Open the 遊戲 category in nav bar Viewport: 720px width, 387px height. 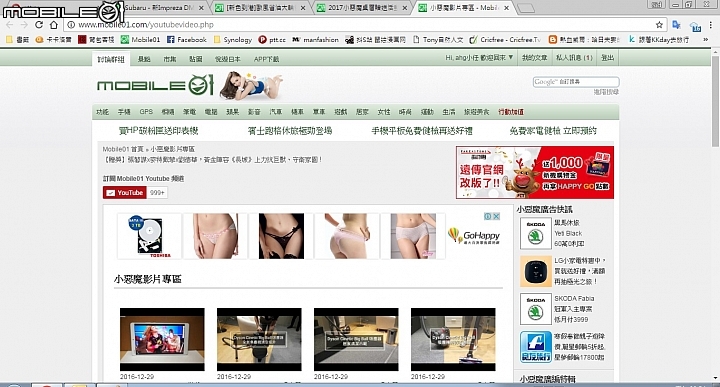pos(340,112)
